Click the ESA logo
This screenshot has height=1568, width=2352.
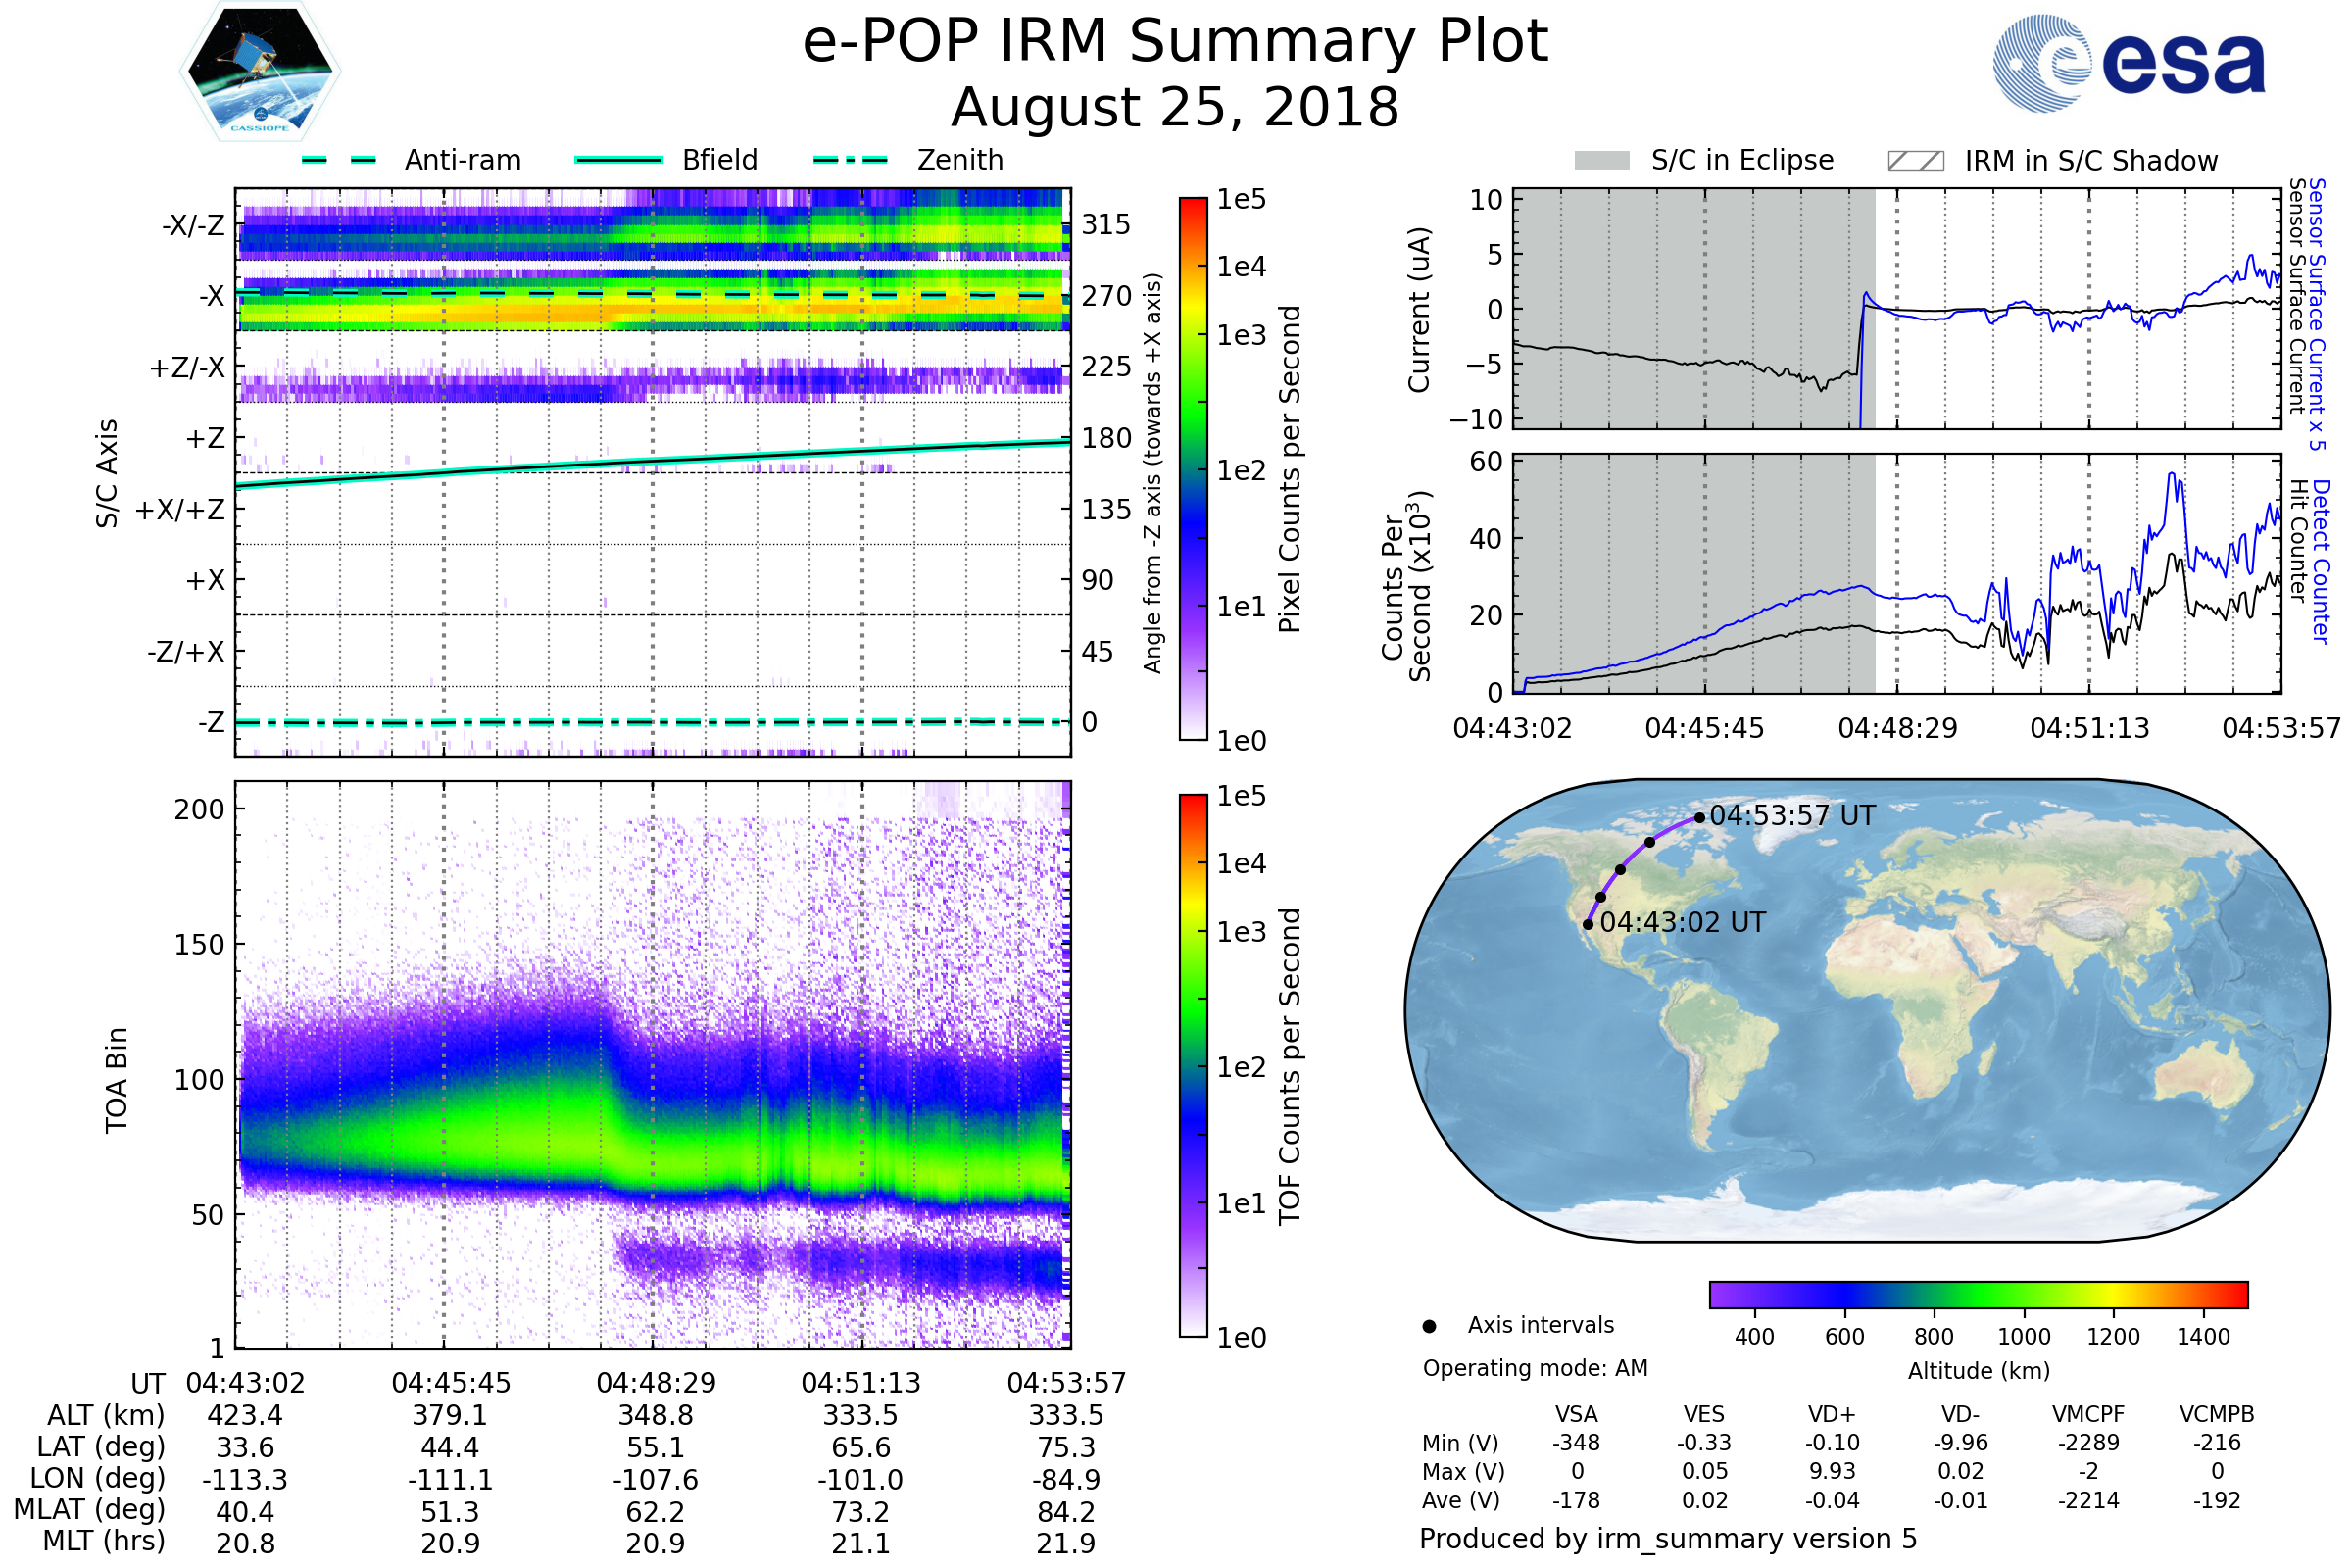point(2128,64)
